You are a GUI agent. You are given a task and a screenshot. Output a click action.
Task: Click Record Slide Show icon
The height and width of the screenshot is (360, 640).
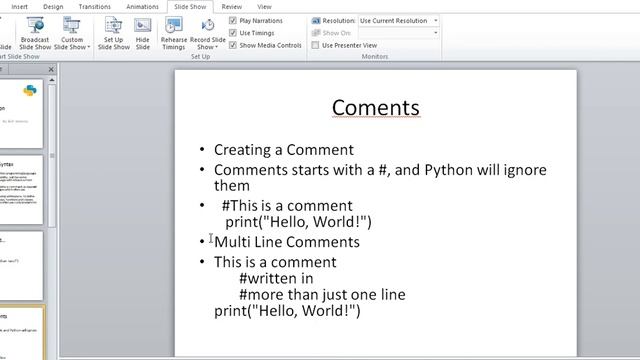pos(208,25)
